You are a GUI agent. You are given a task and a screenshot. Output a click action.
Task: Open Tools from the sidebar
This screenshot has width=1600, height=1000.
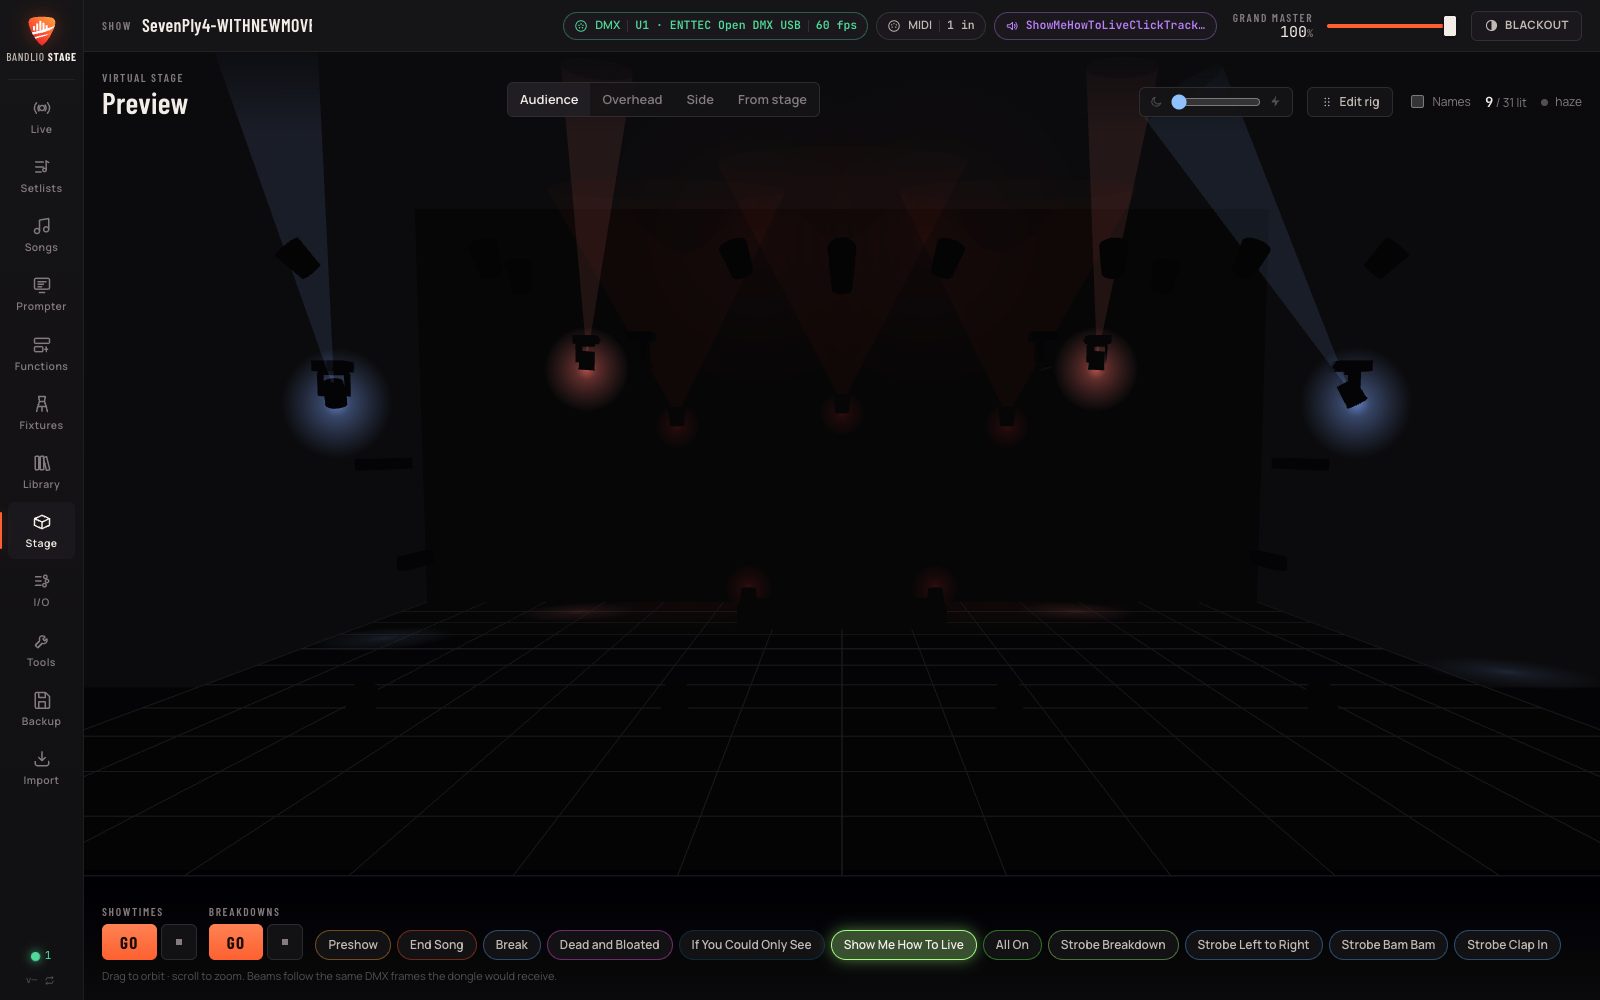pos(41,650)
